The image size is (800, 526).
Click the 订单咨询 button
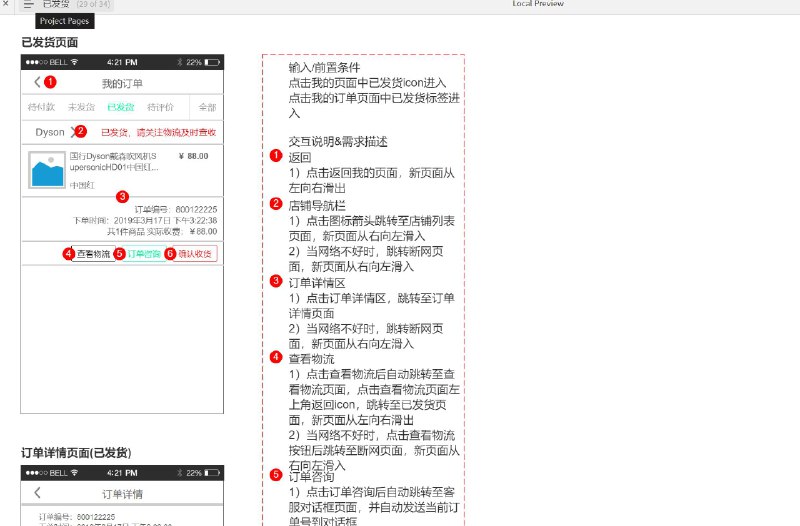coord(144,254)
